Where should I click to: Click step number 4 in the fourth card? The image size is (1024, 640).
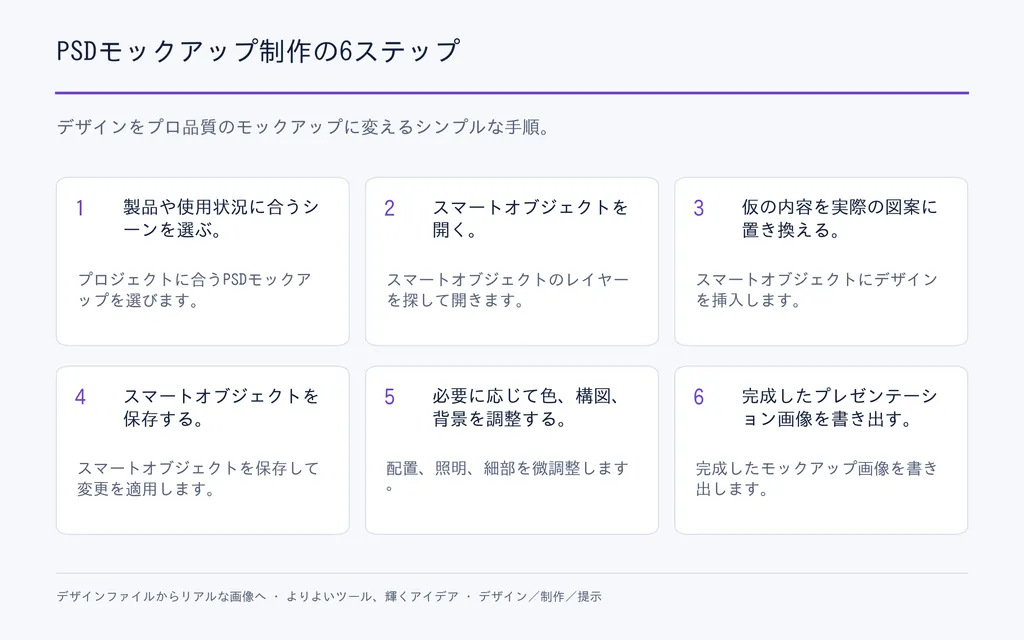coord(80,396)
